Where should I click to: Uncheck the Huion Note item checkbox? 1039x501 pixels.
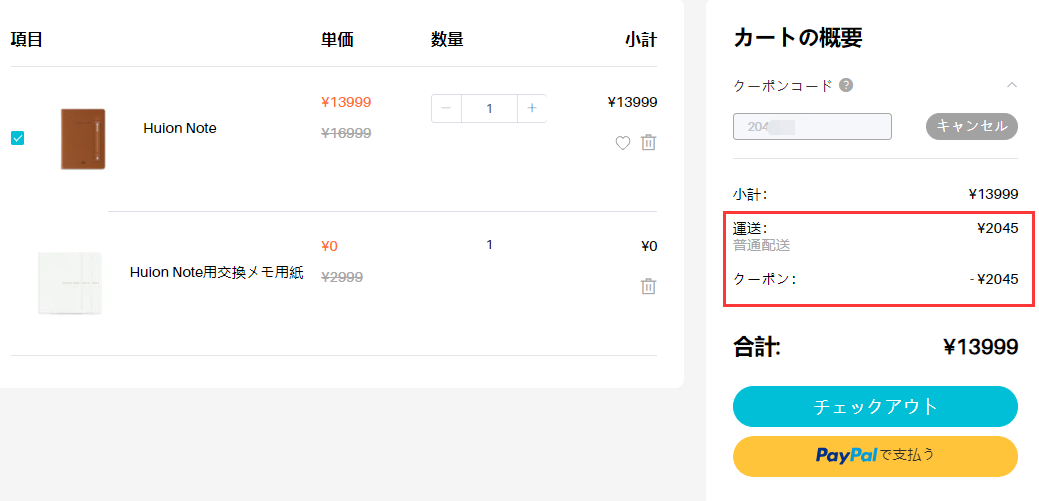click(x=18, y=139)
